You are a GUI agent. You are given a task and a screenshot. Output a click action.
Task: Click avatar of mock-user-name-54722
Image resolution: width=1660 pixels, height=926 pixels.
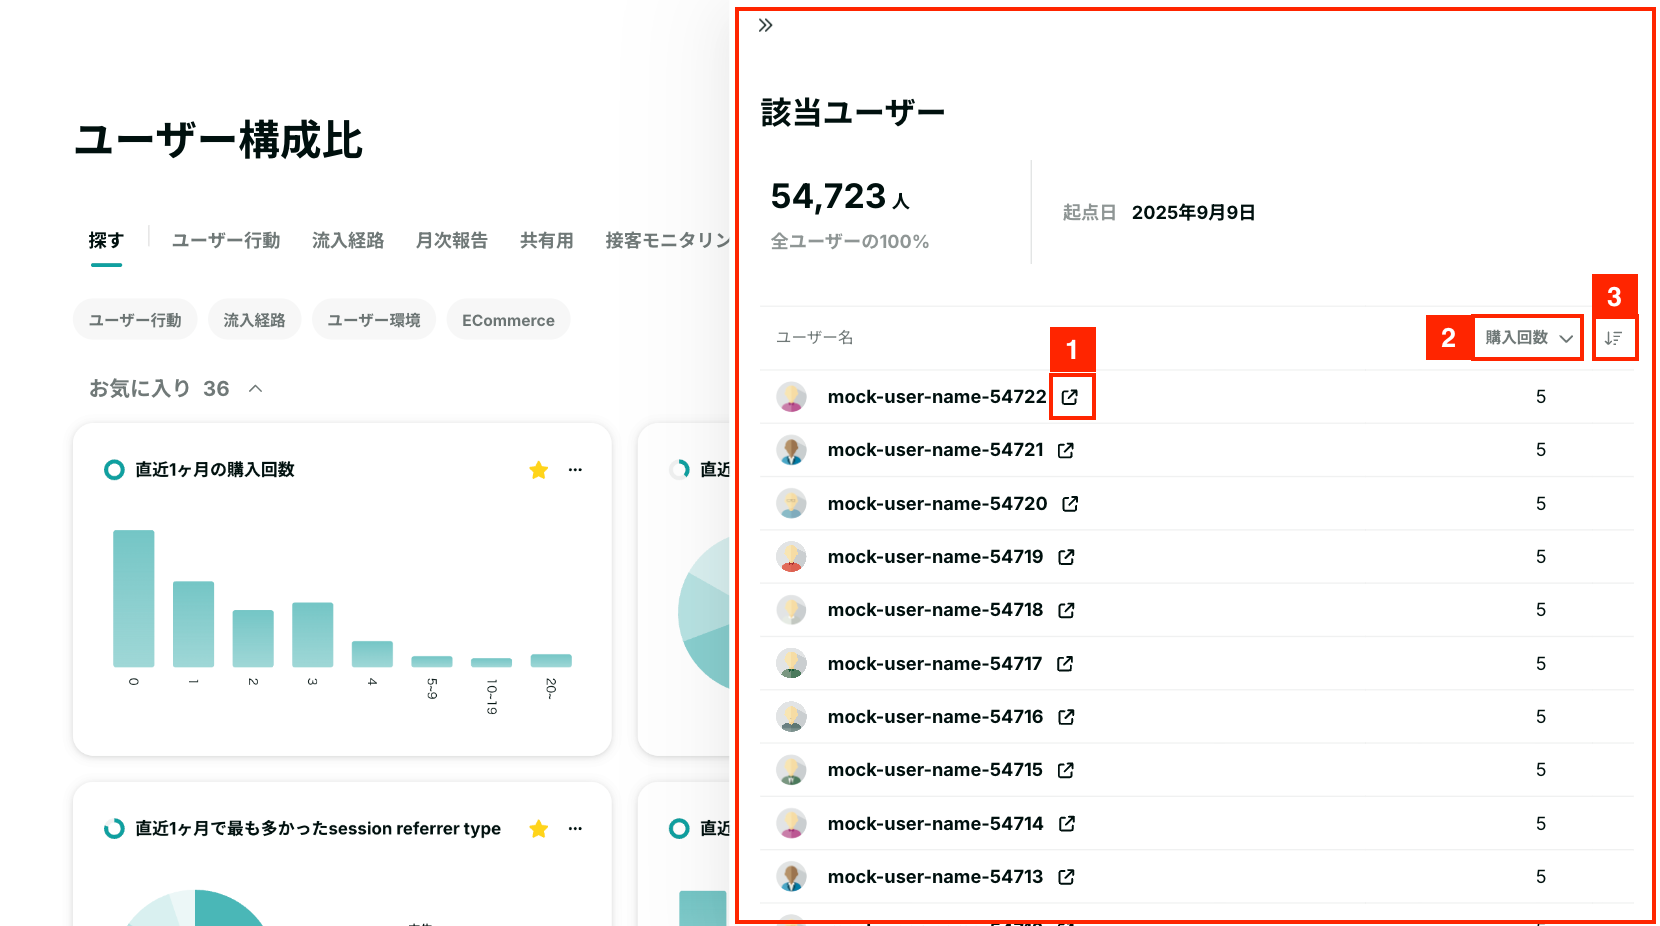pos(792,397)
